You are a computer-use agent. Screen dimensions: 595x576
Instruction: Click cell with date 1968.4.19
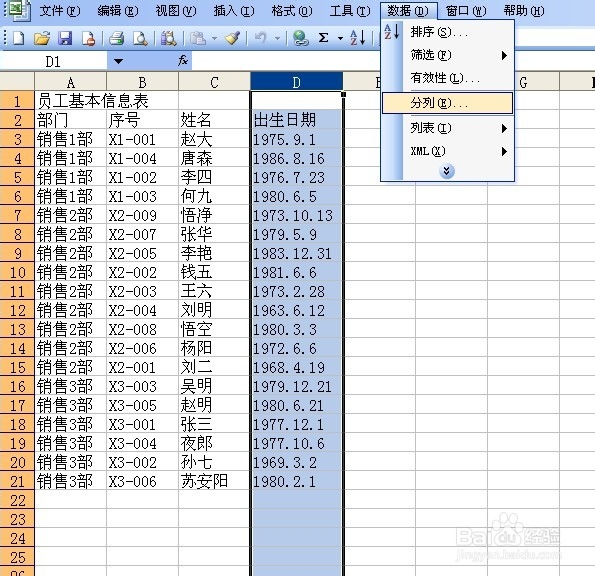pos(296,367)
